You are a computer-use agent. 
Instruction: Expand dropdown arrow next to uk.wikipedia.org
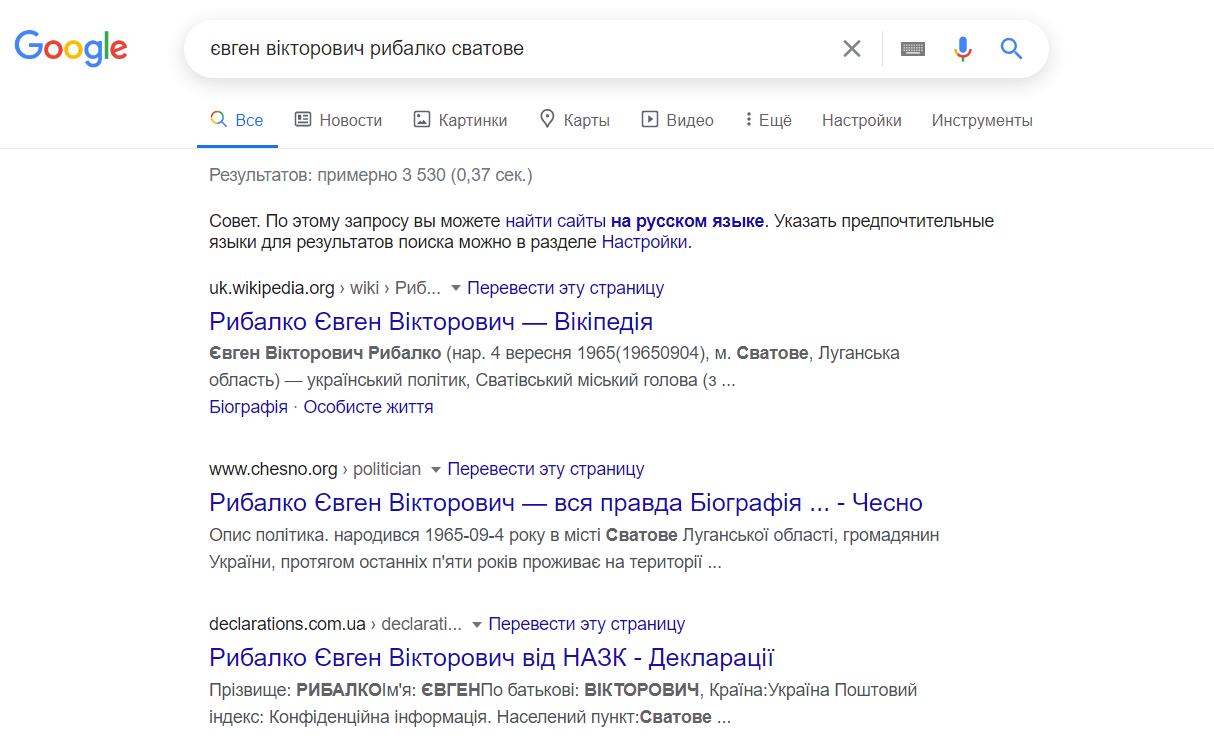tap(455, 288)
